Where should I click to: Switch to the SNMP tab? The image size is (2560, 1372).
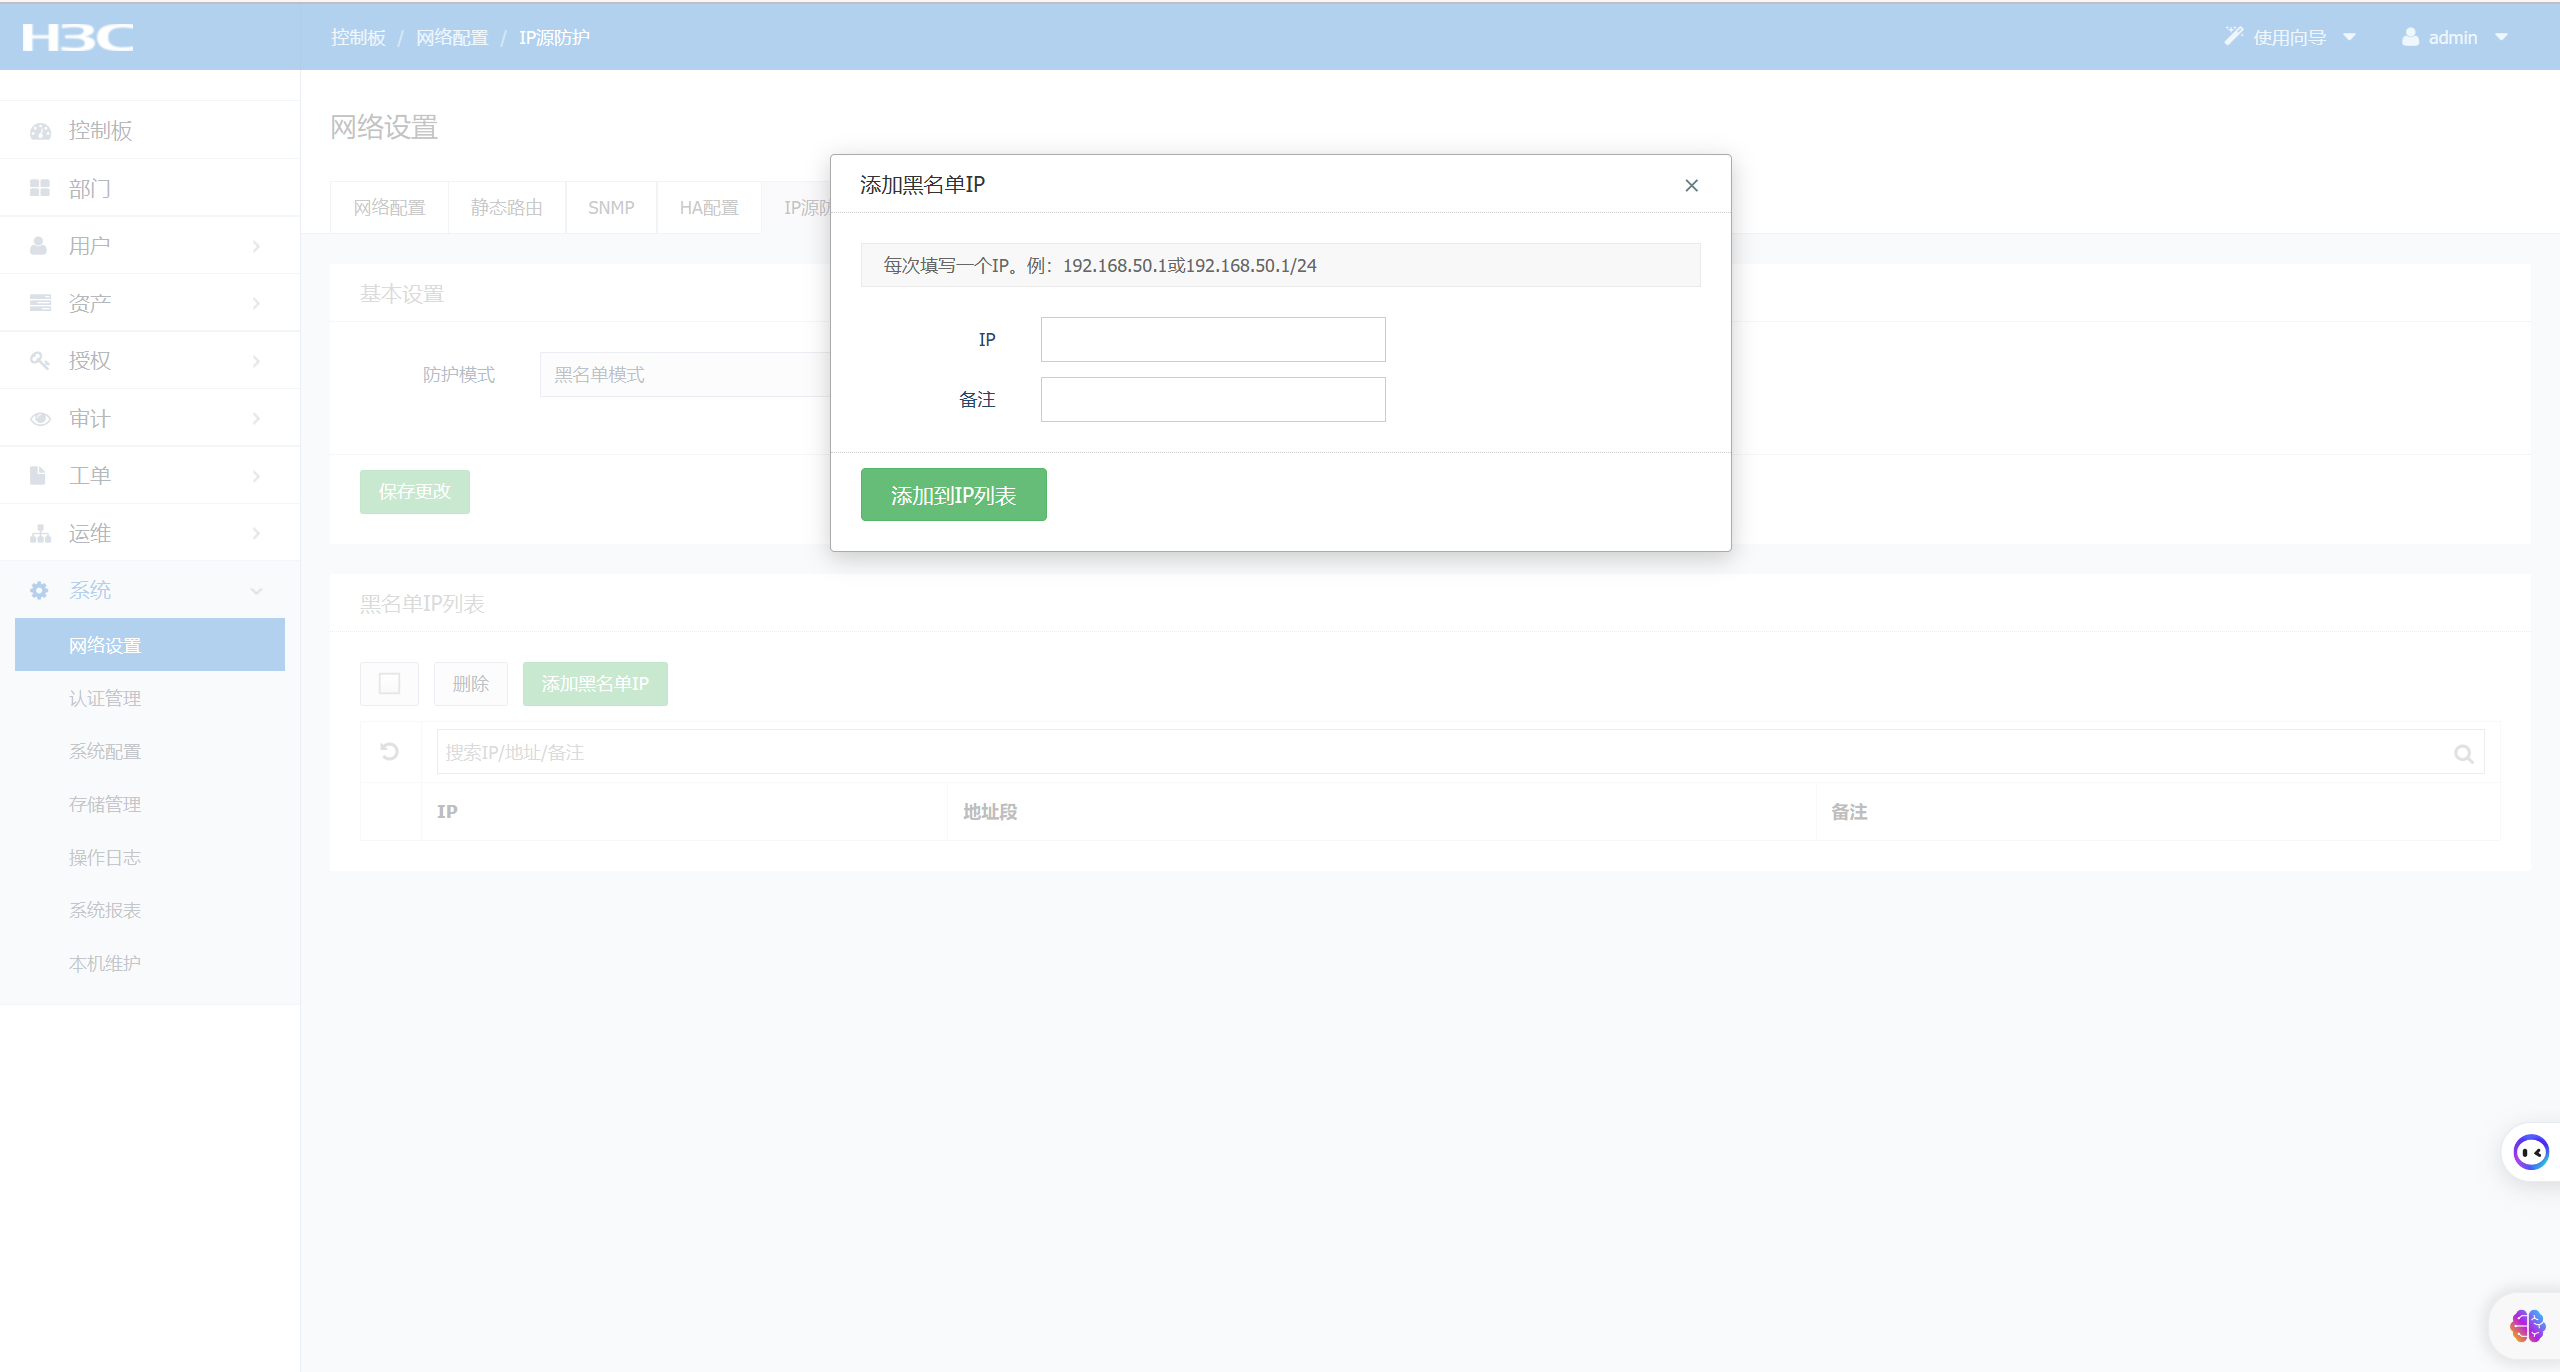tap(611, 207)
